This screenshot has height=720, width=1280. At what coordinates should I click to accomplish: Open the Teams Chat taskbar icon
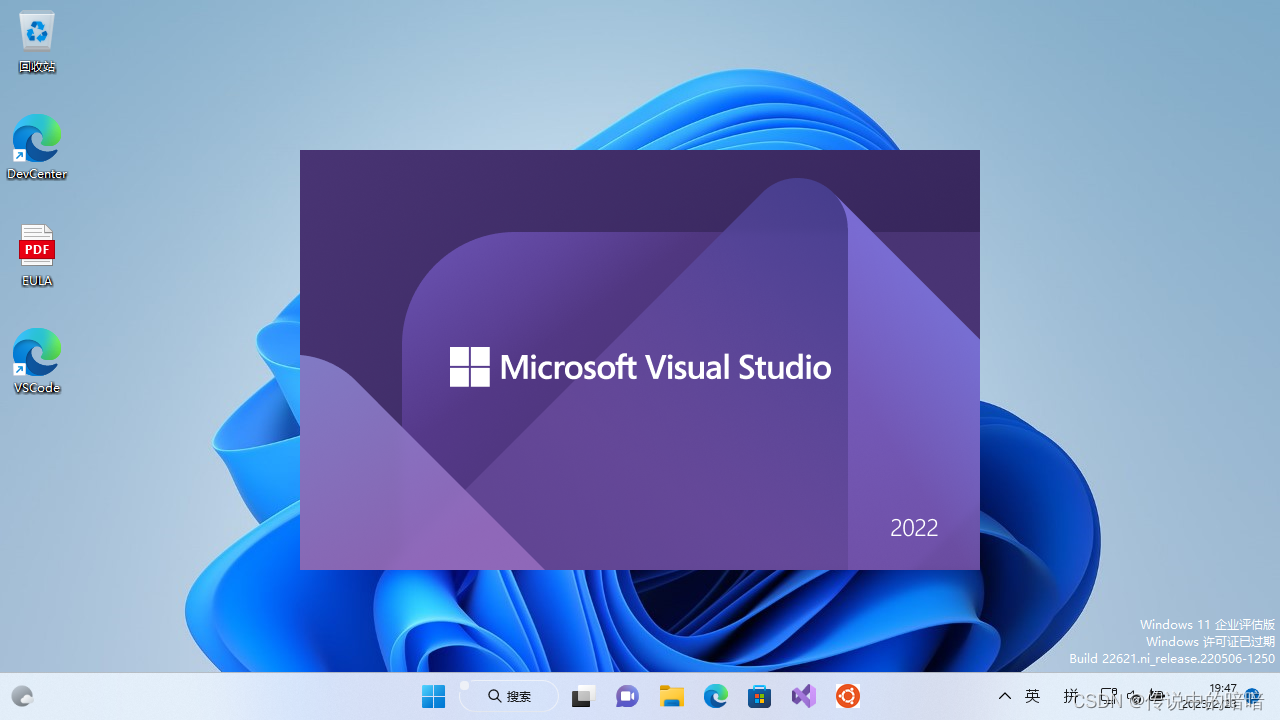(627, 696)
